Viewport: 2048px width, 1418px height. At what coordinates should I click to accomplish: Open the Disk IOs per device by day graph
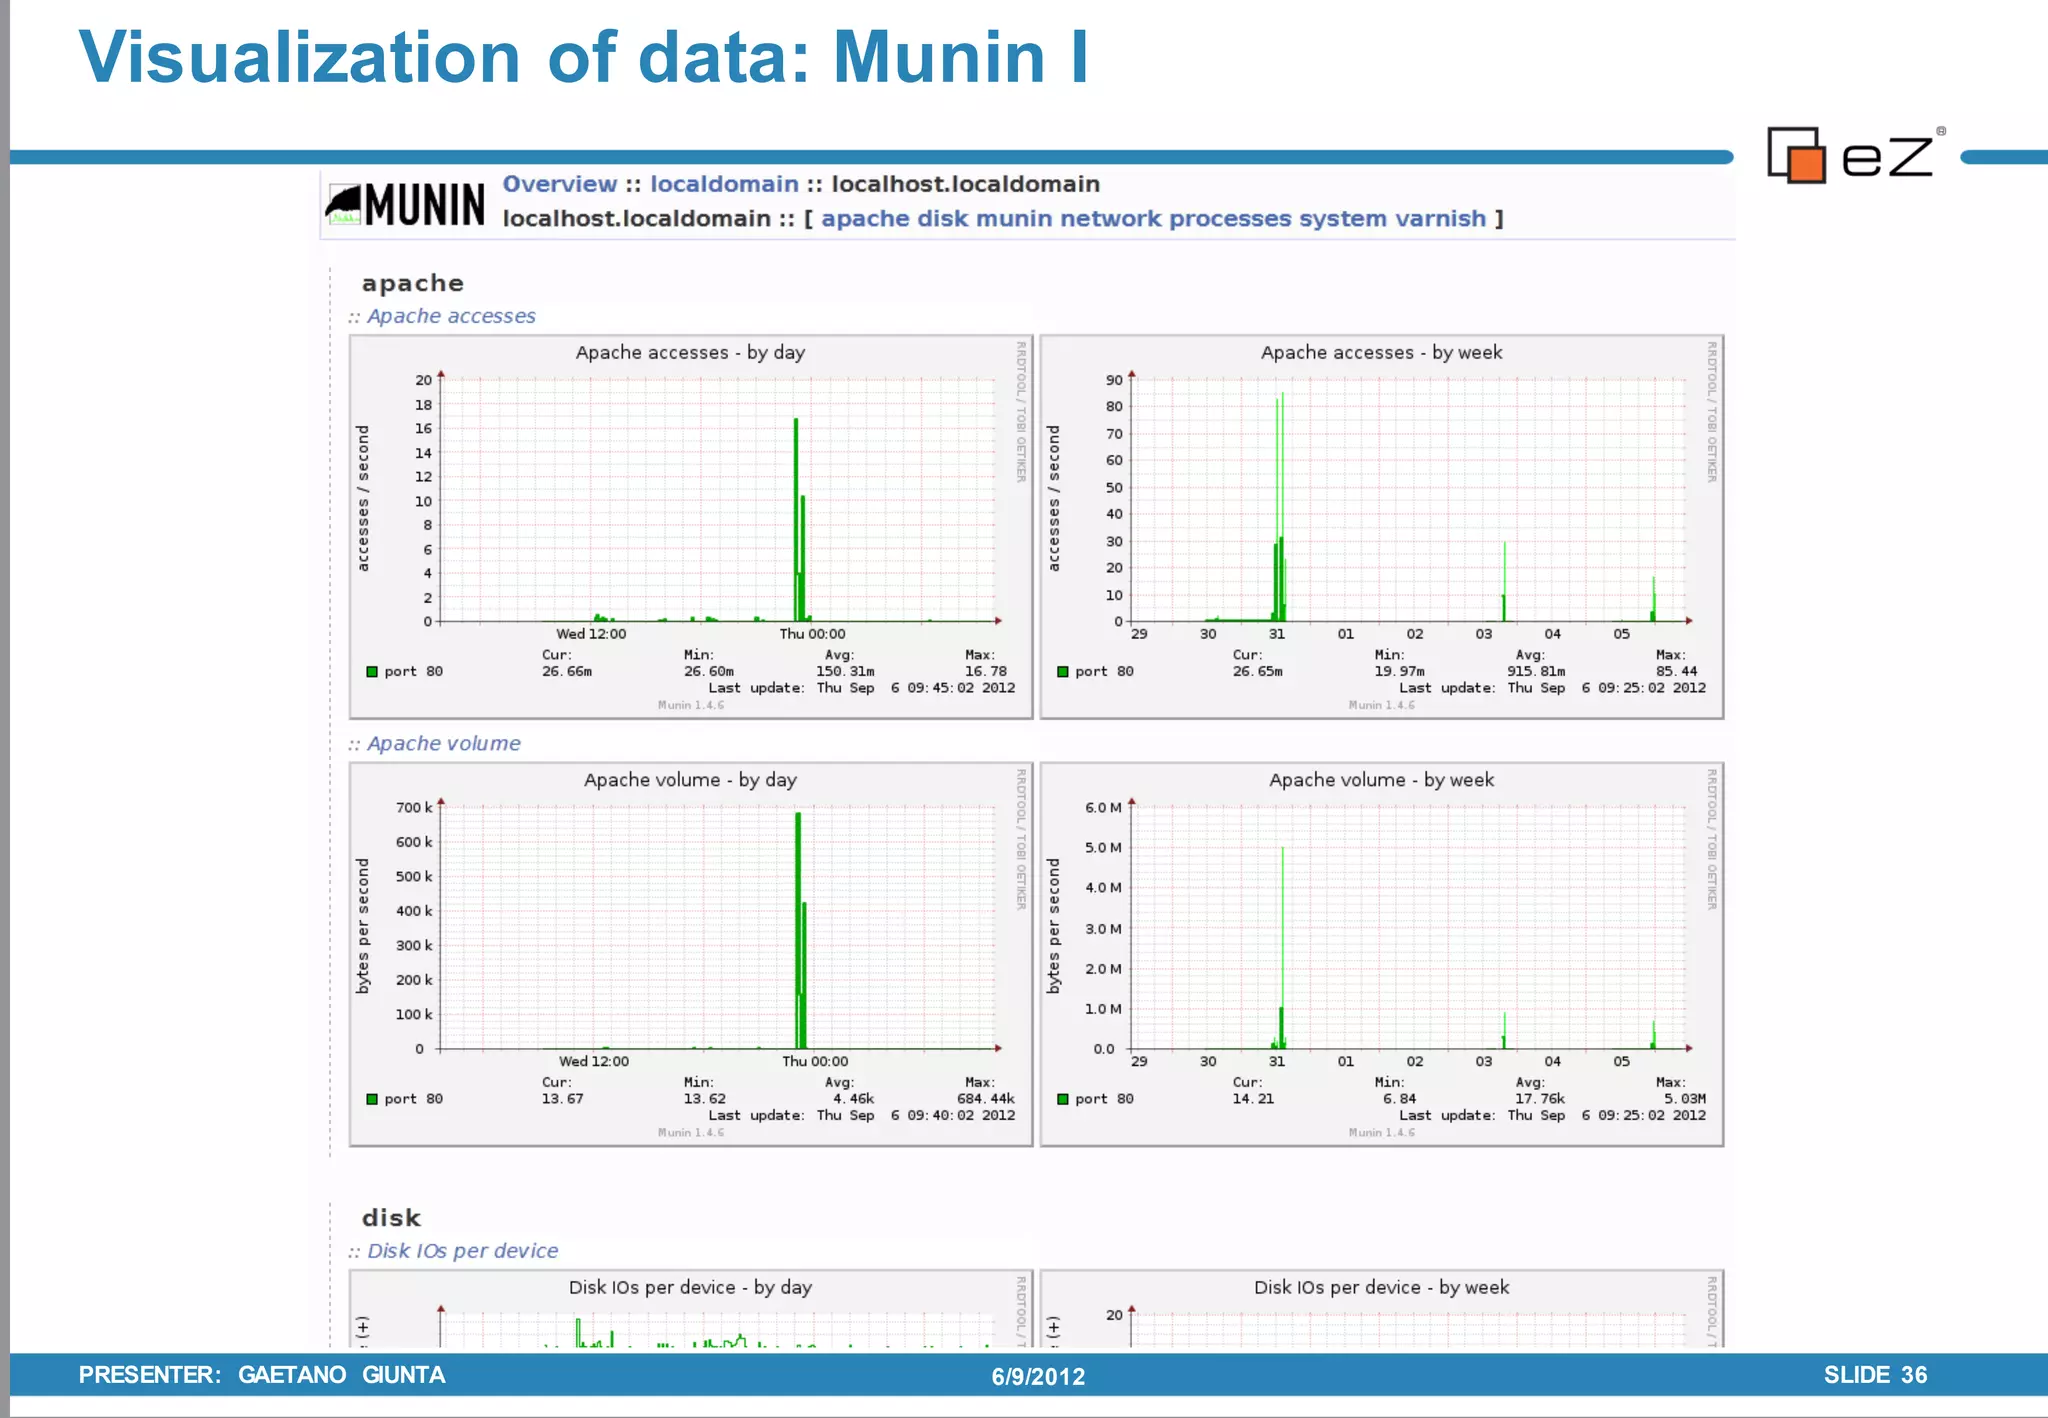pos(691,1309)
